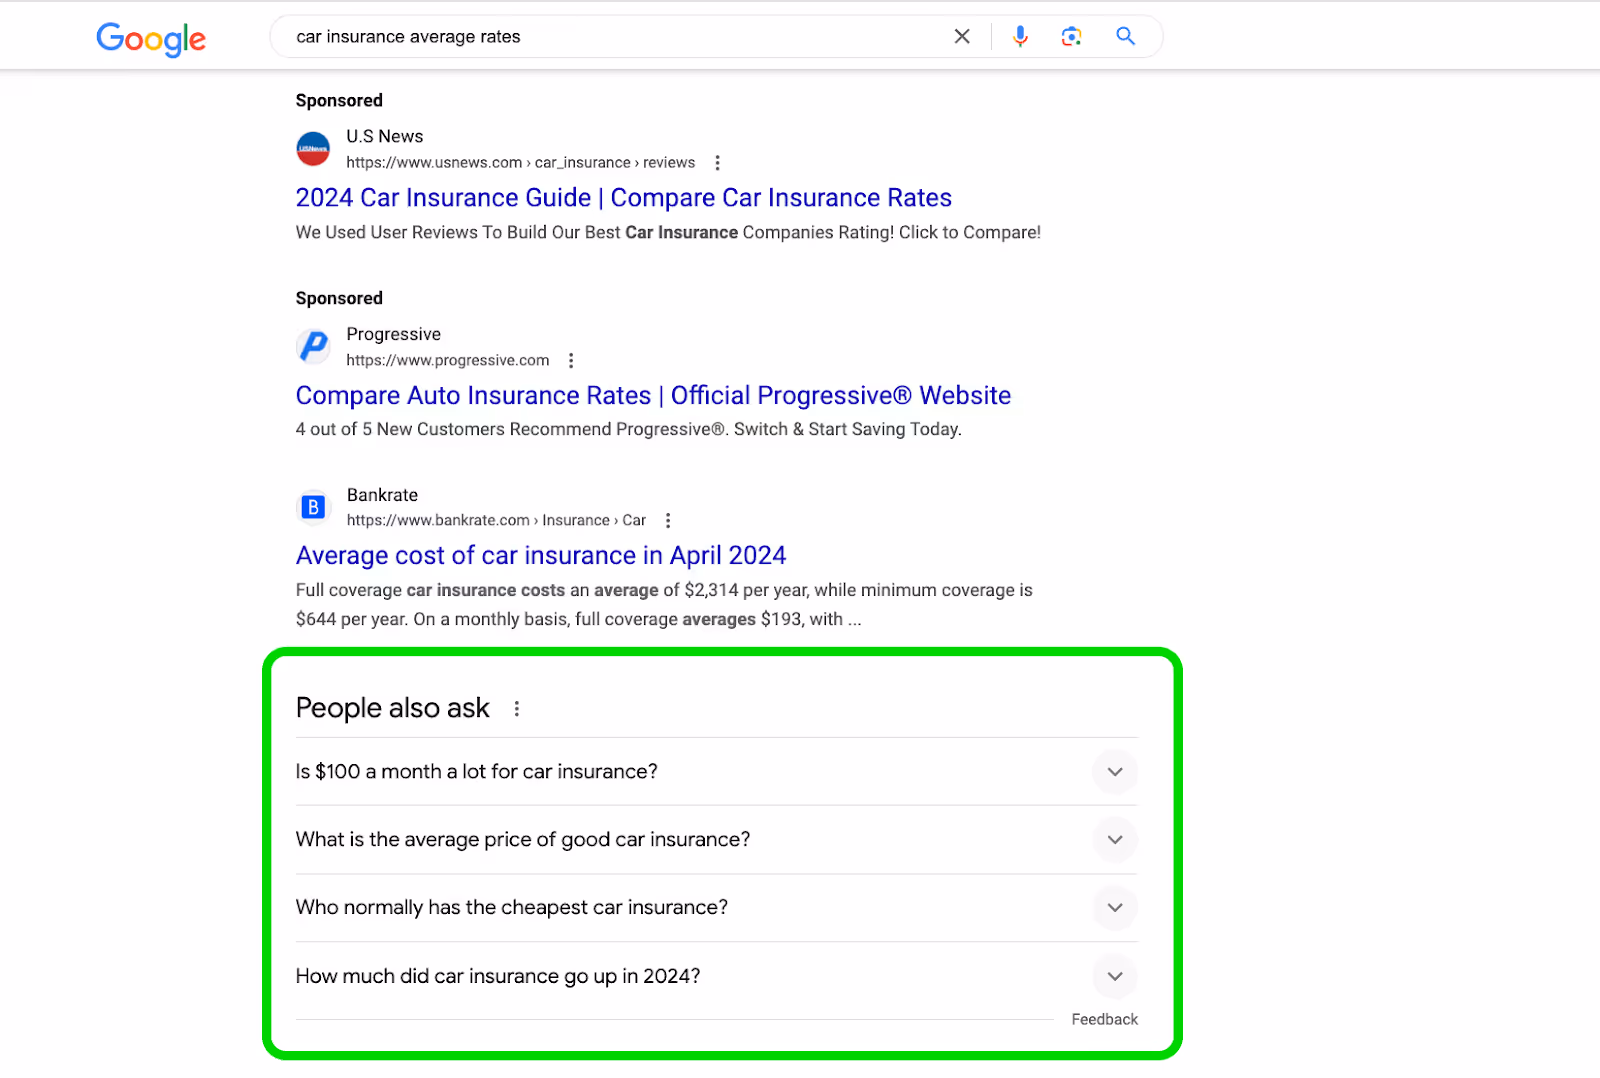
Task: Click the 'People also ask' heading
Action: coord(393,709)
